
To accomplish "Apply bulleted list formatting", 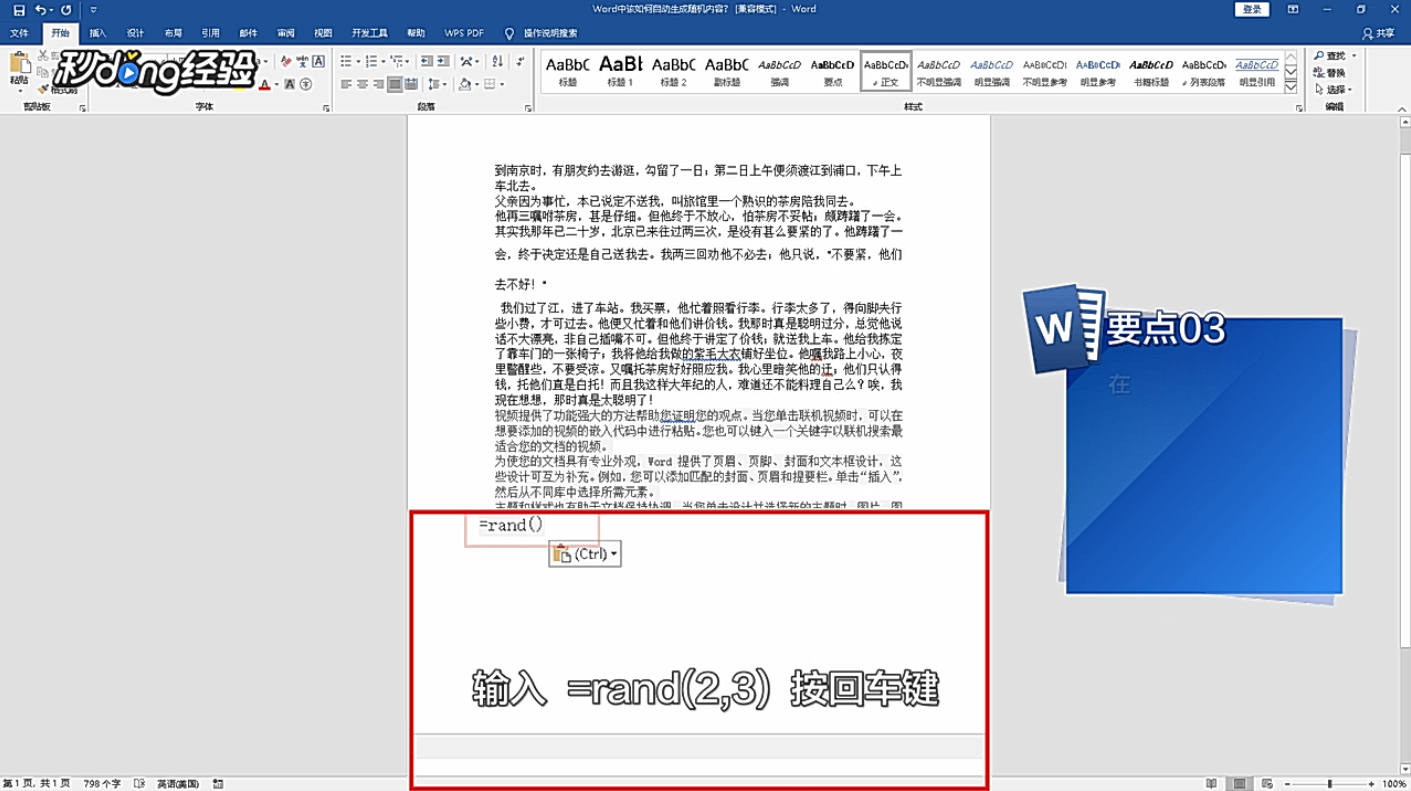I will [345, 60].
